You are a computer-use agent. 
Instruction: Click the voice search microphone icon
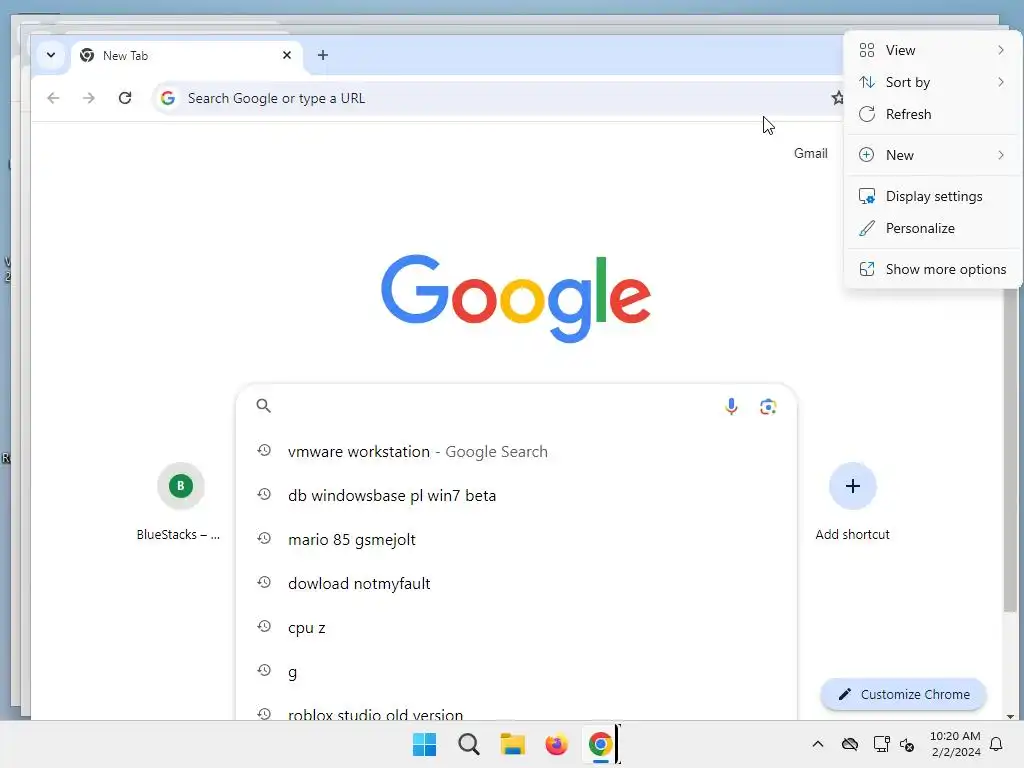(x=731, y=406)
